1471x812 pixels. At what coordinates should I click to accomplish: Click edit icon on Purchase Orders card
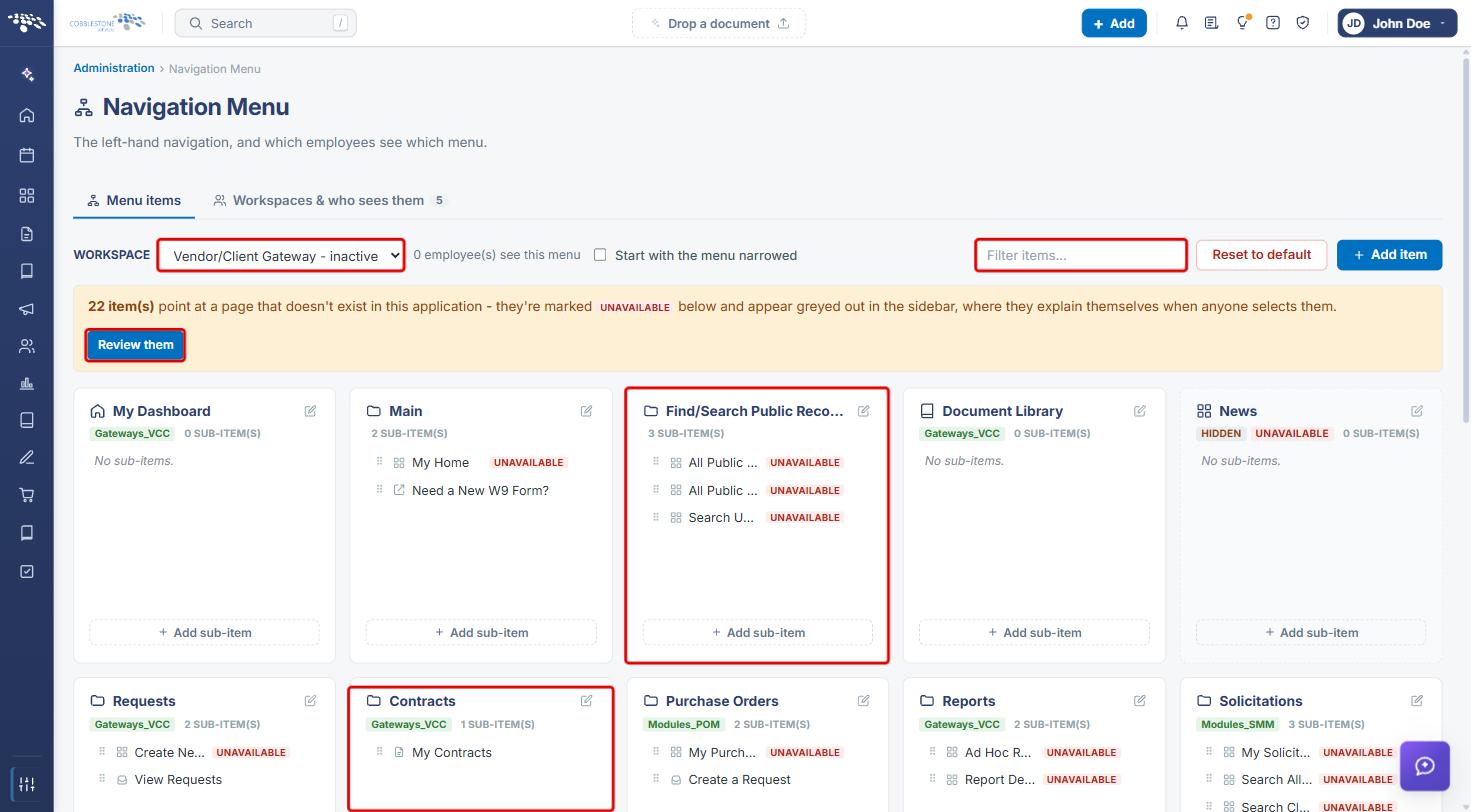click(x=863, y=701)
